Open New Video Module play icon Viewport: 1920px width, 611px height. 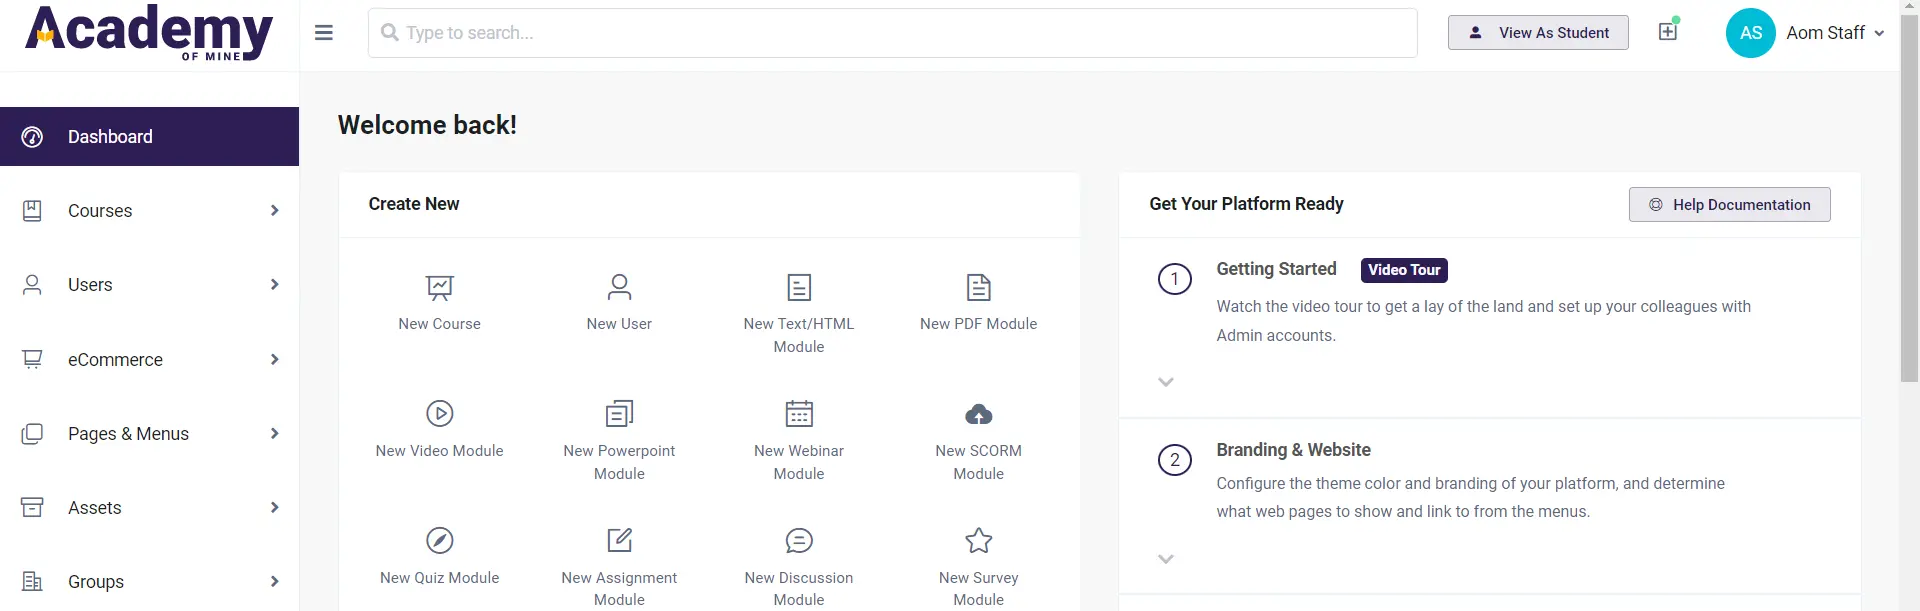point(439,413)
